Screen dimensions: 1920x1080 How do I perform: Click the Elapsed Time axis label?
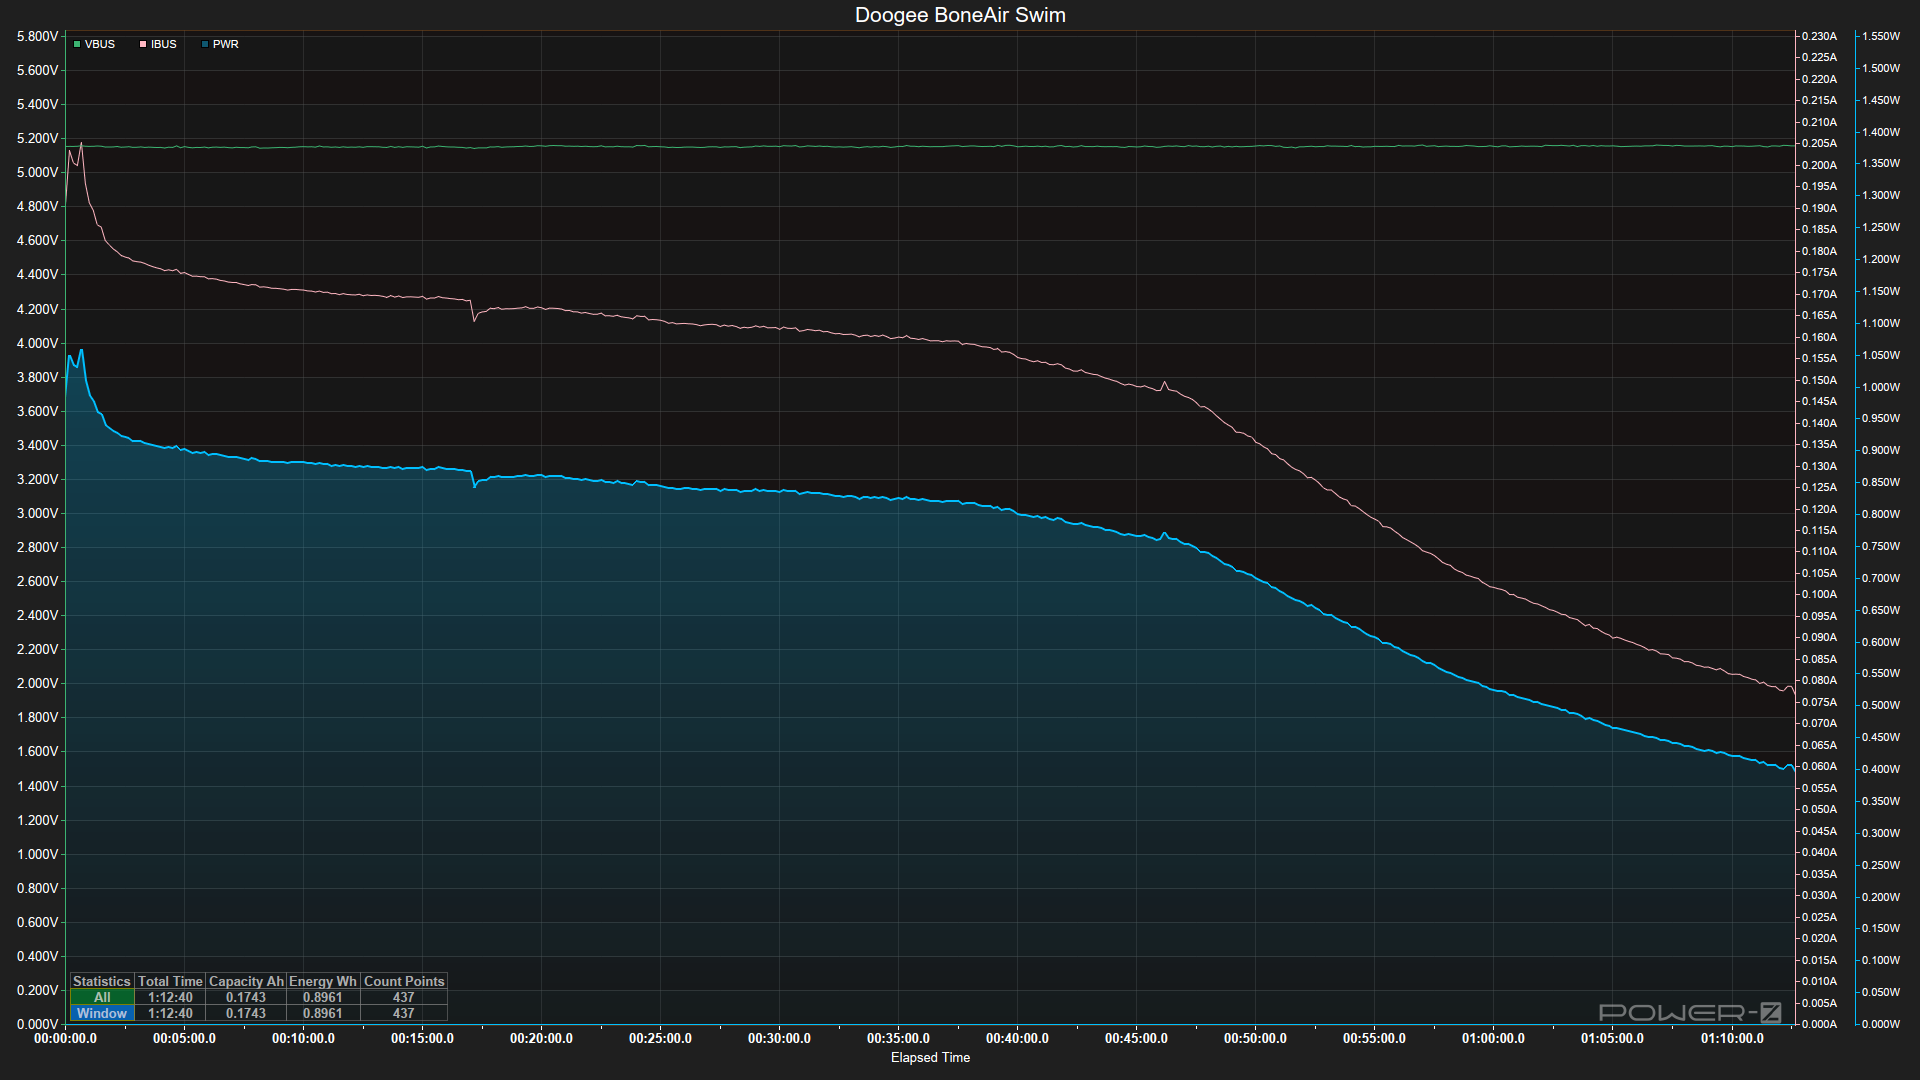(930, 1057)
